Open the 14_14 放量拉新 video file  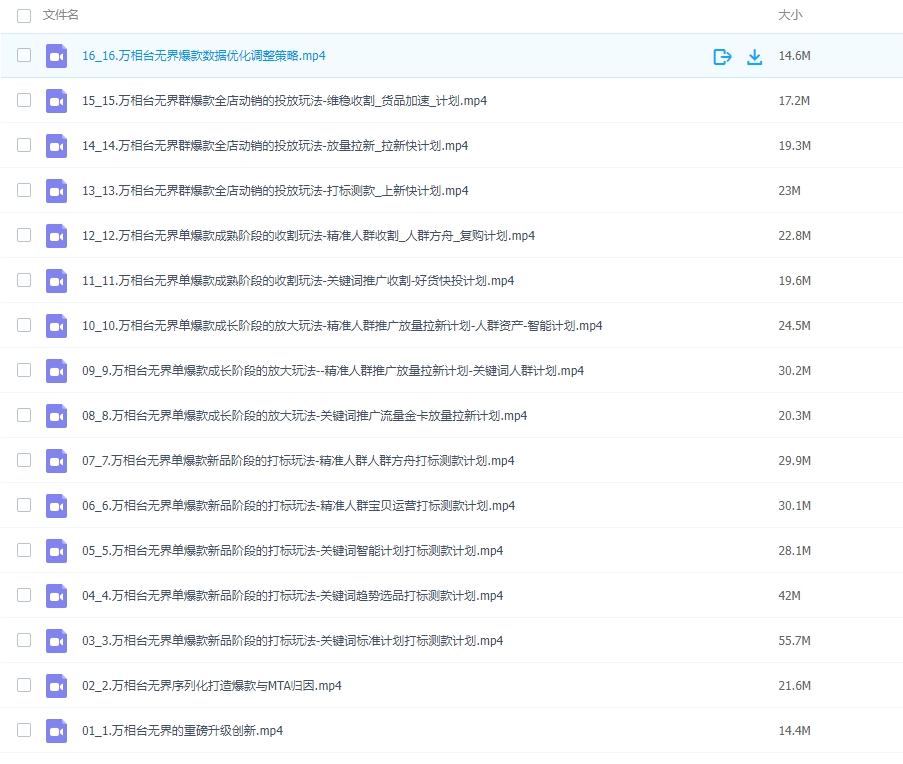pyautogui.click(x=275, y=146)
